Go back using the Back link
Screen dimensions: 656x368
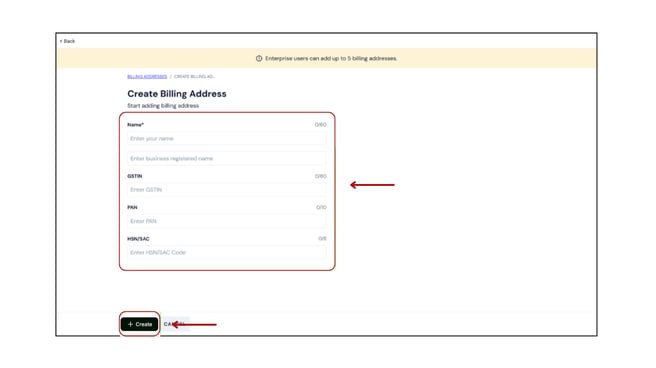pos(67,41)
